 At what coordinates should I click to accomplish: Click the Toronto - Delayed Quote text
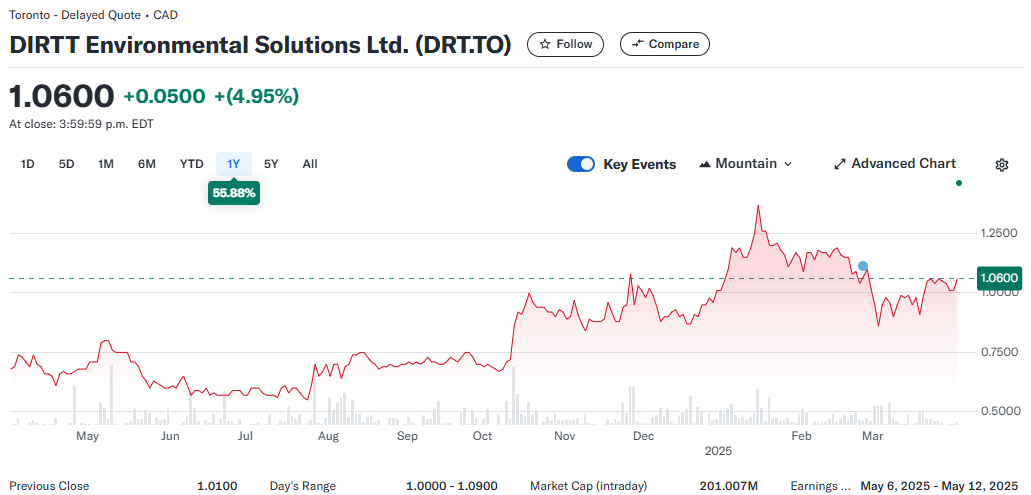click(75, 14)
